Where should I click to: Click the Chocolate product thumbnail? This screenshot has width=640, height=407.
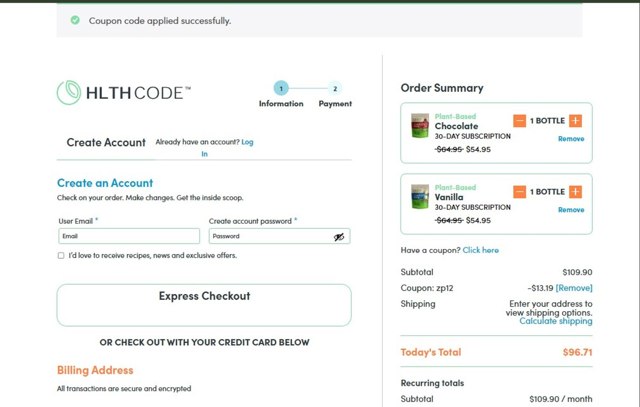420,125
